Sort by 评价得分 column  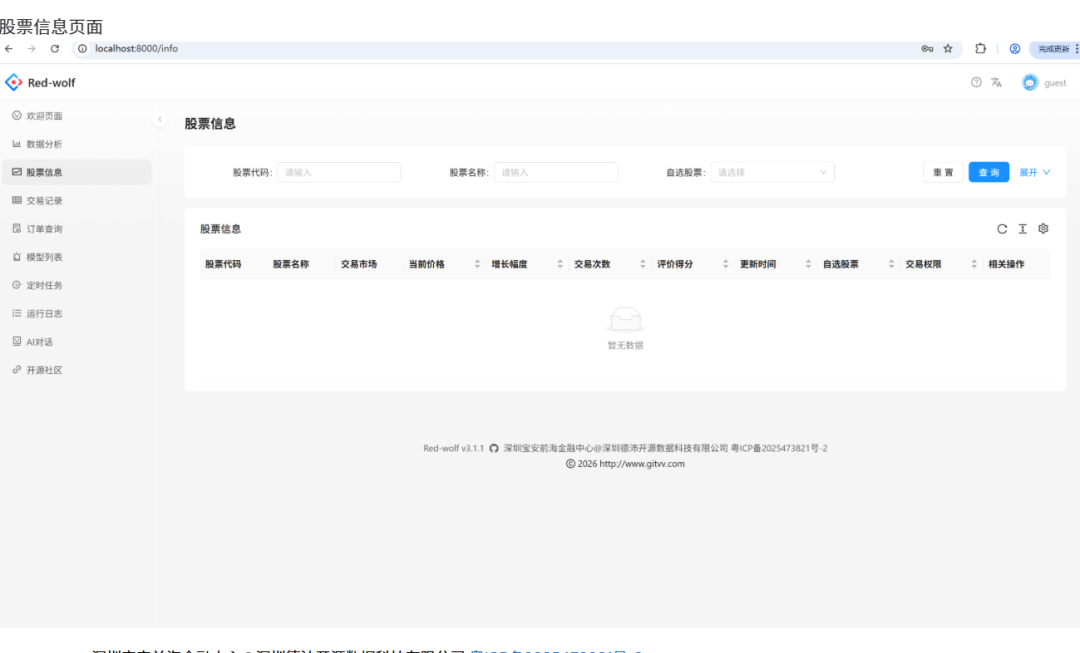(x=725, y=265)
